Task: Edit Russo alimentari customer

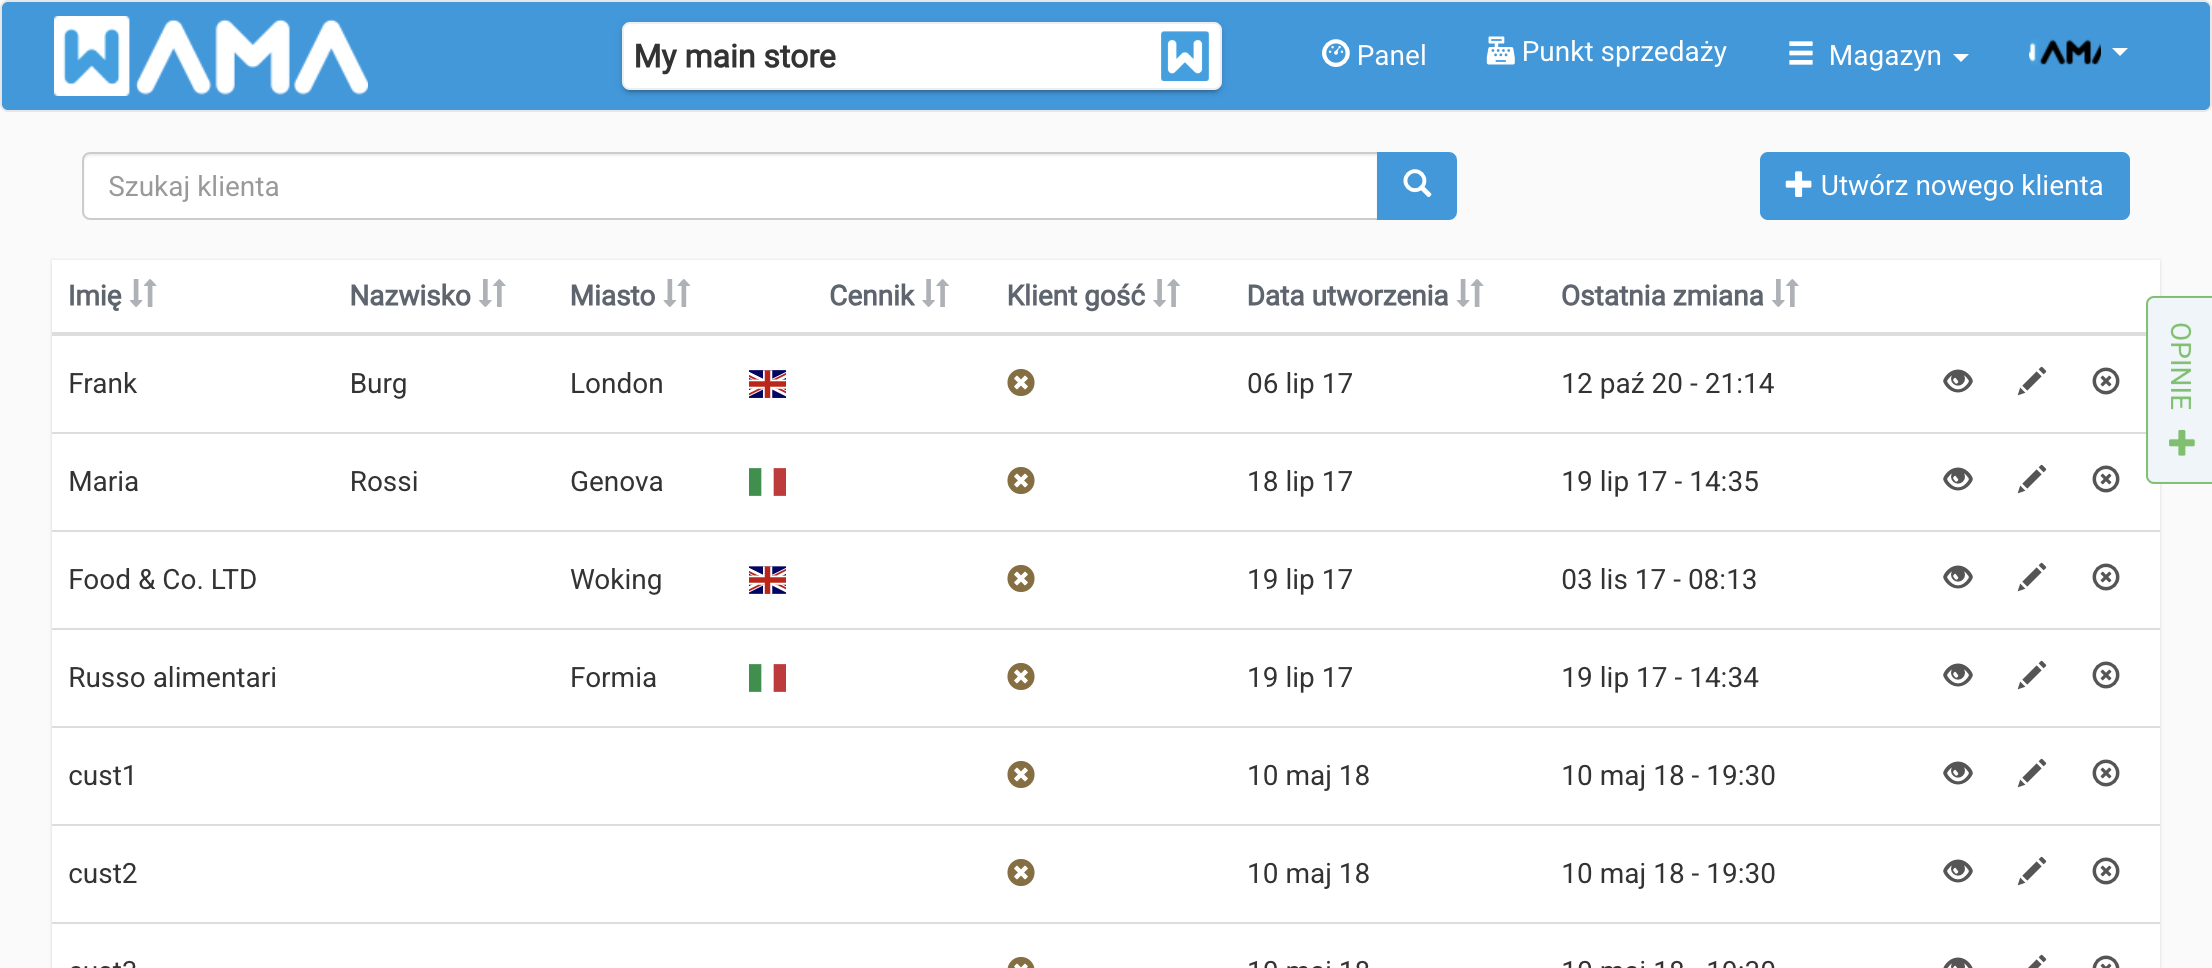Action: click(2031, 675)
